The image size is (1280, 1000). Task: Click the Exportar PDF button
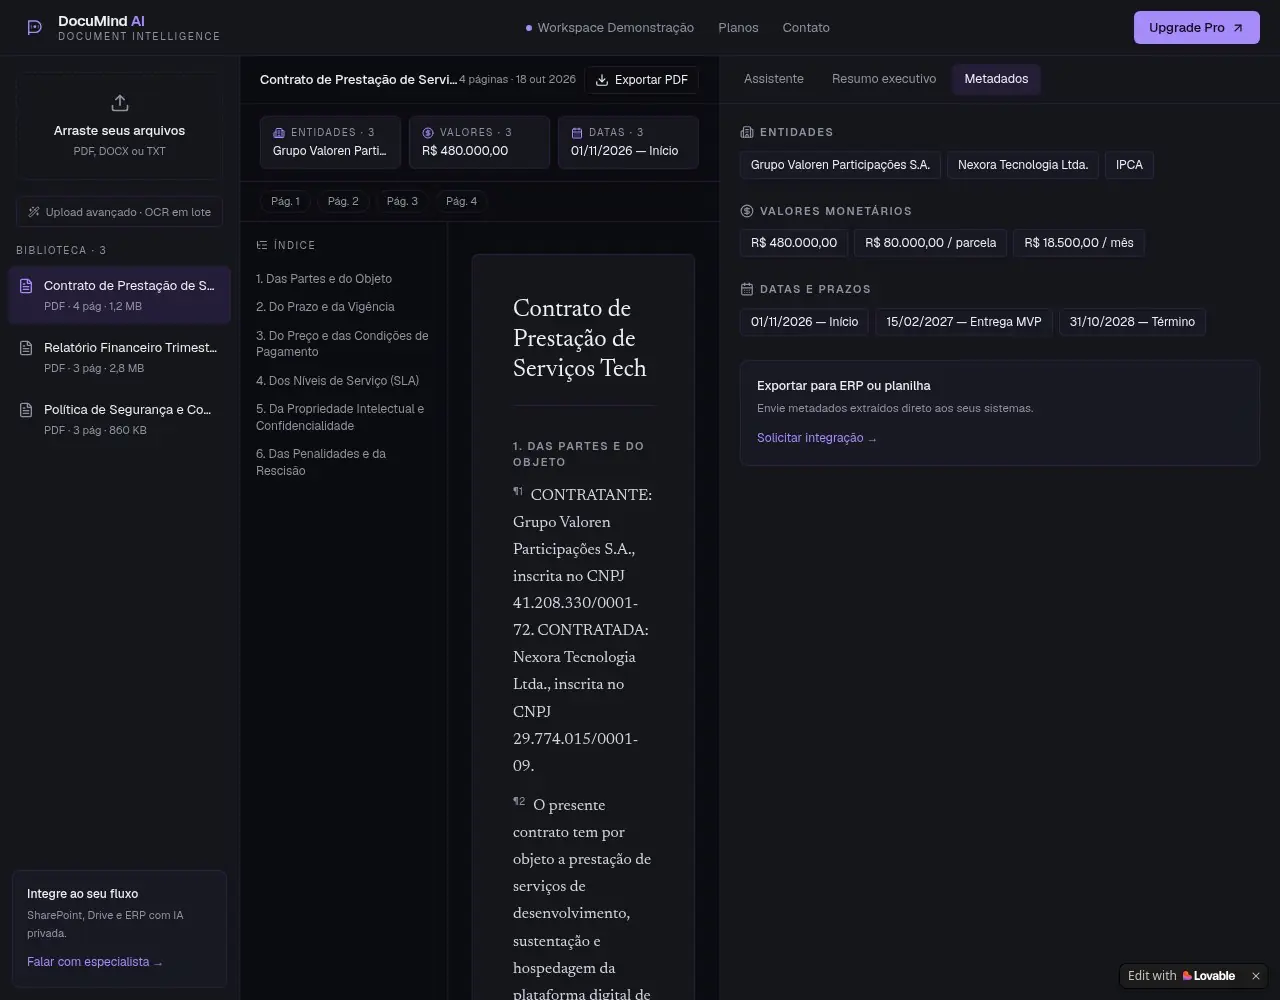(x=642, y=80)
